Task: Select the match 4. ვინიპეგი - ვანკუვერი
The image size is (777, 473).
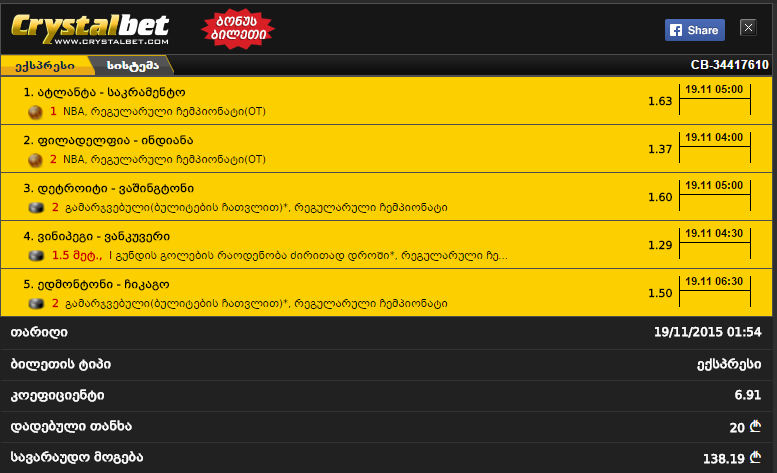Action: click(97, 237)
